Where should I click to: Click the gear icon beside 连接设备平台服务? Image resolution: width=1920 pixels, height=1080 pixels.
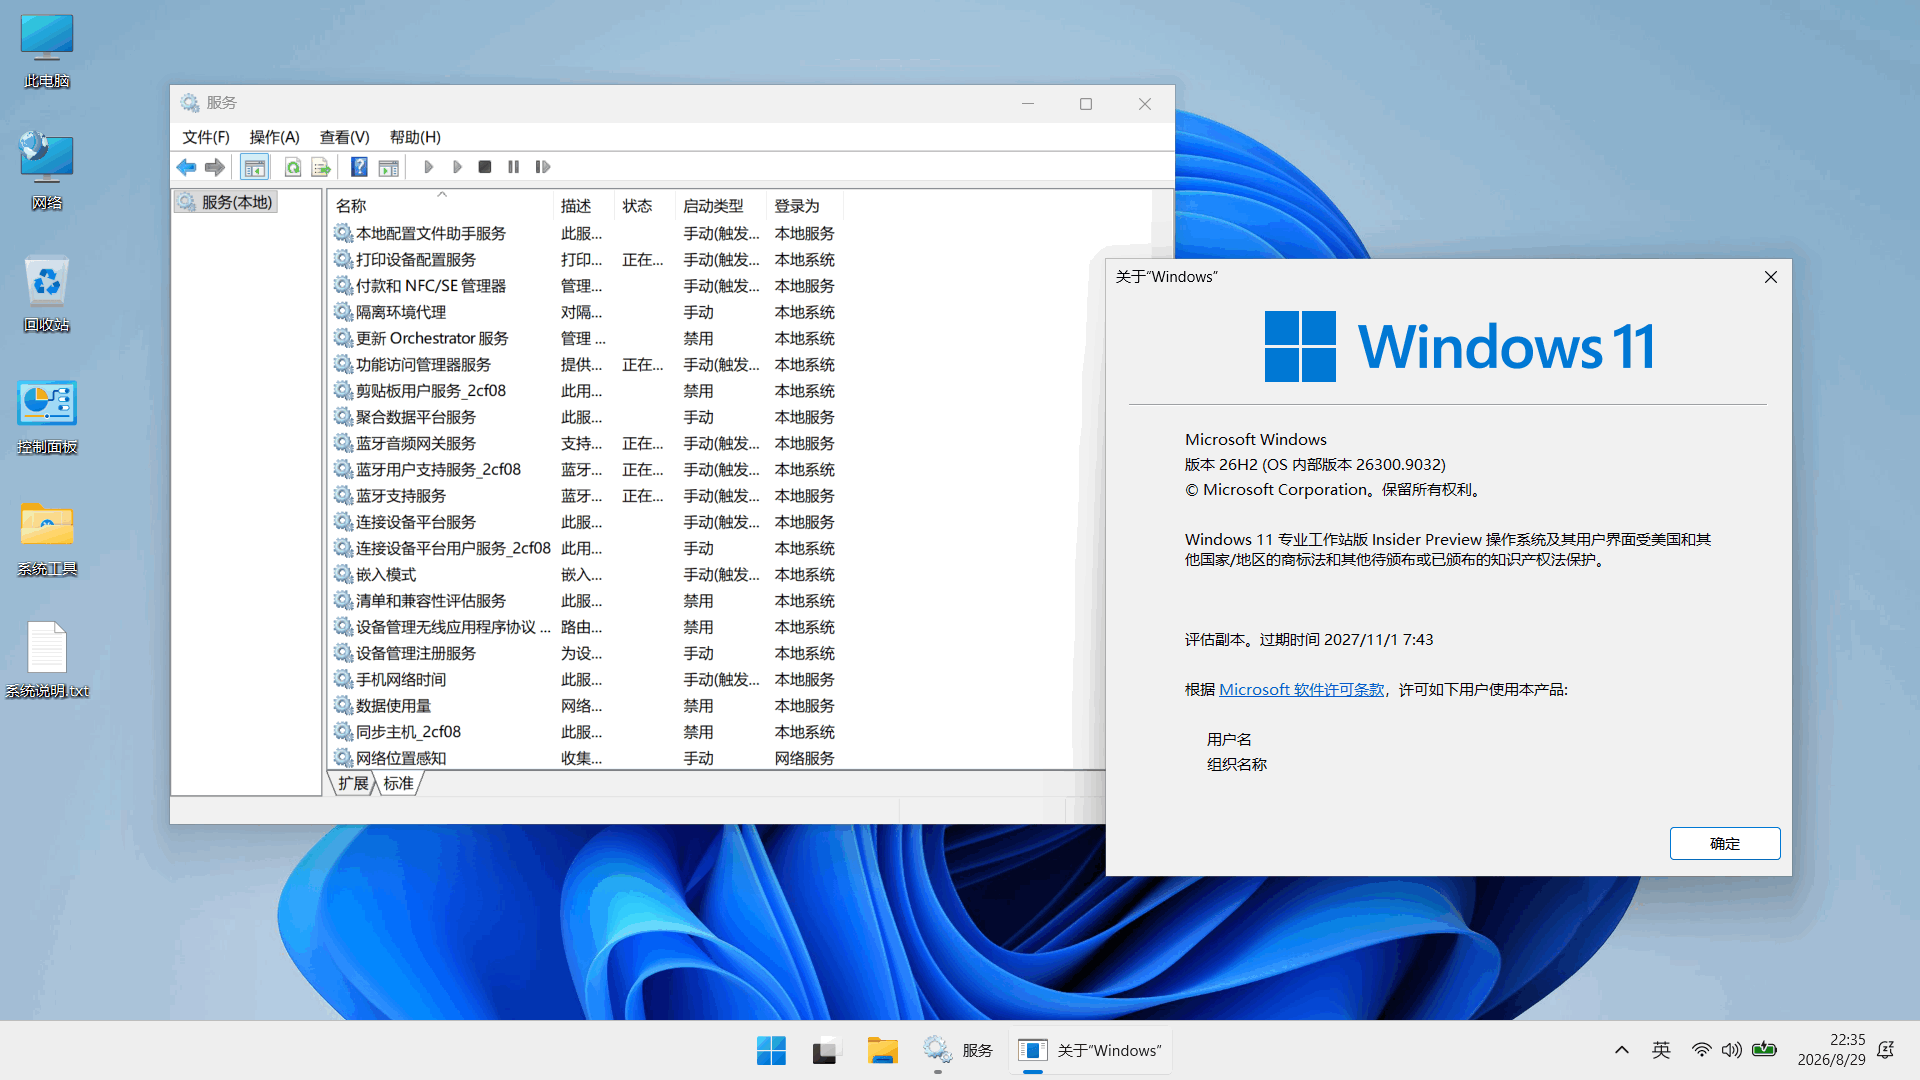(343, 522)
